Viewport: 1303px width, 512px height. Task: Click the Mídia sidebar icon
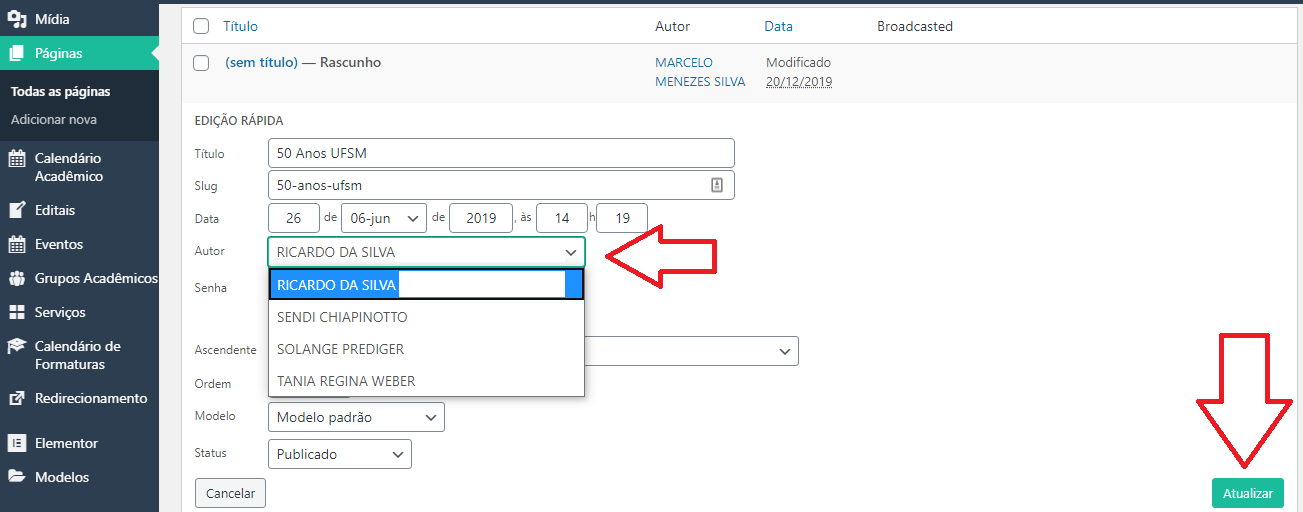17,19
